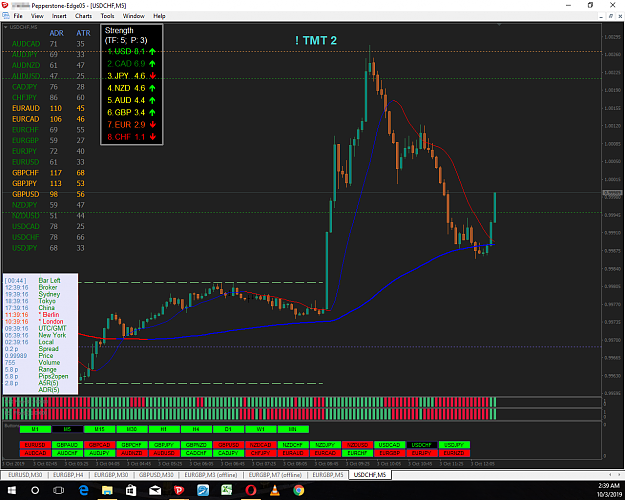Switch symbol with the AUDJPY button
Image resolution: width=625 pixels, height=500 pixels.
(x=100, y=453)
